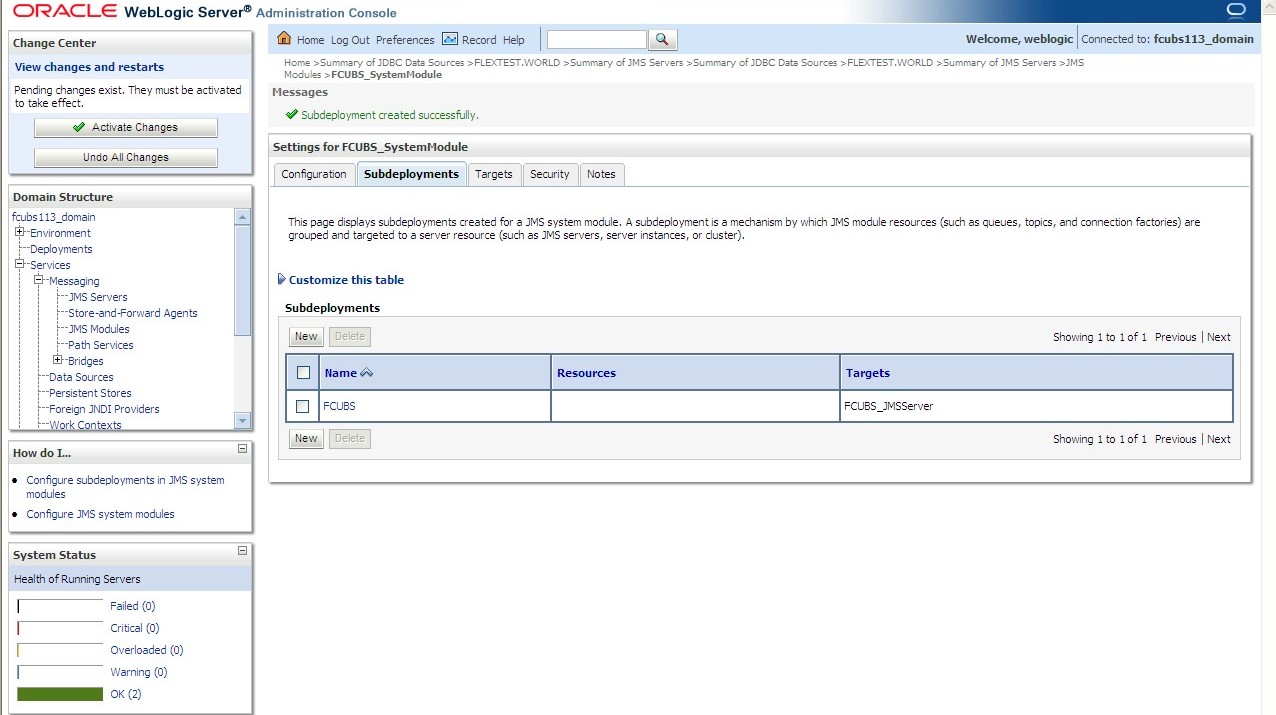Open the Notes tab
Viewport: 1276px width, 715px height.
coord(601,174)
